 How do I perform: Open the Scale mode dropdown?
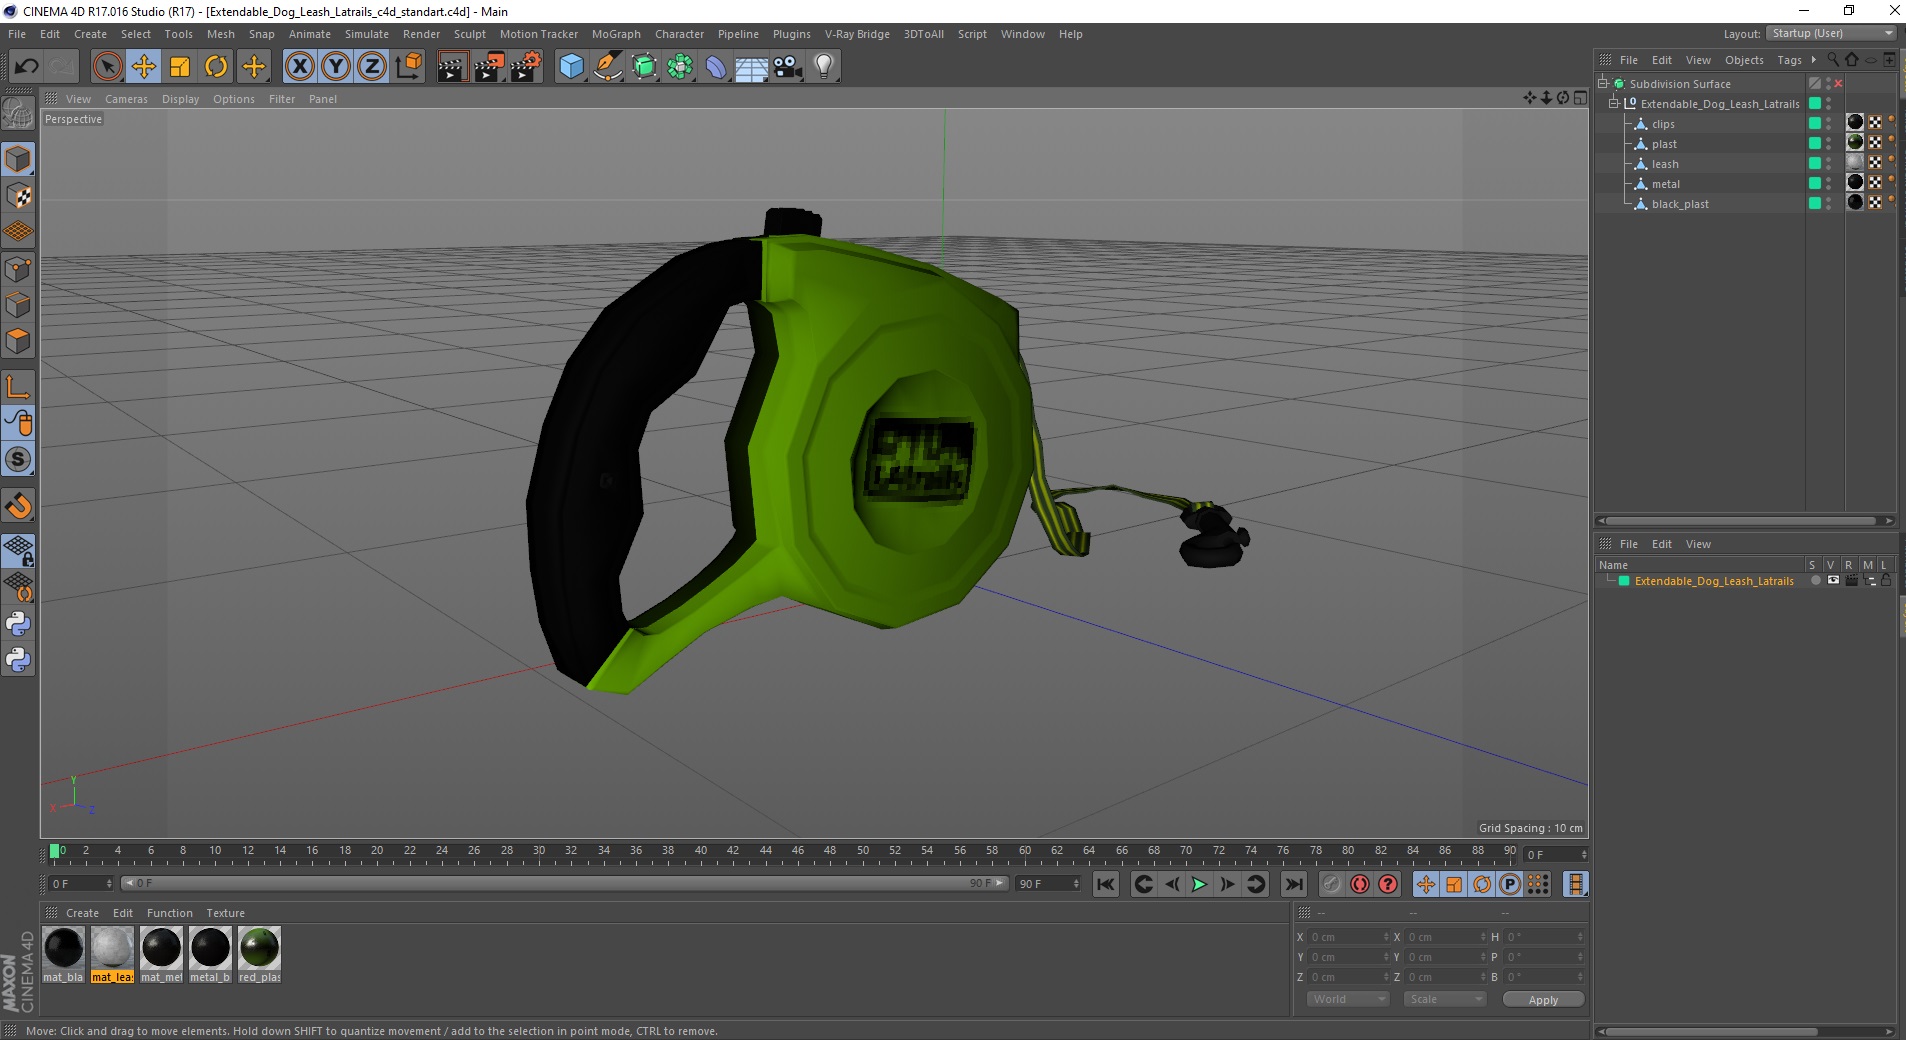pos(1444,999)
